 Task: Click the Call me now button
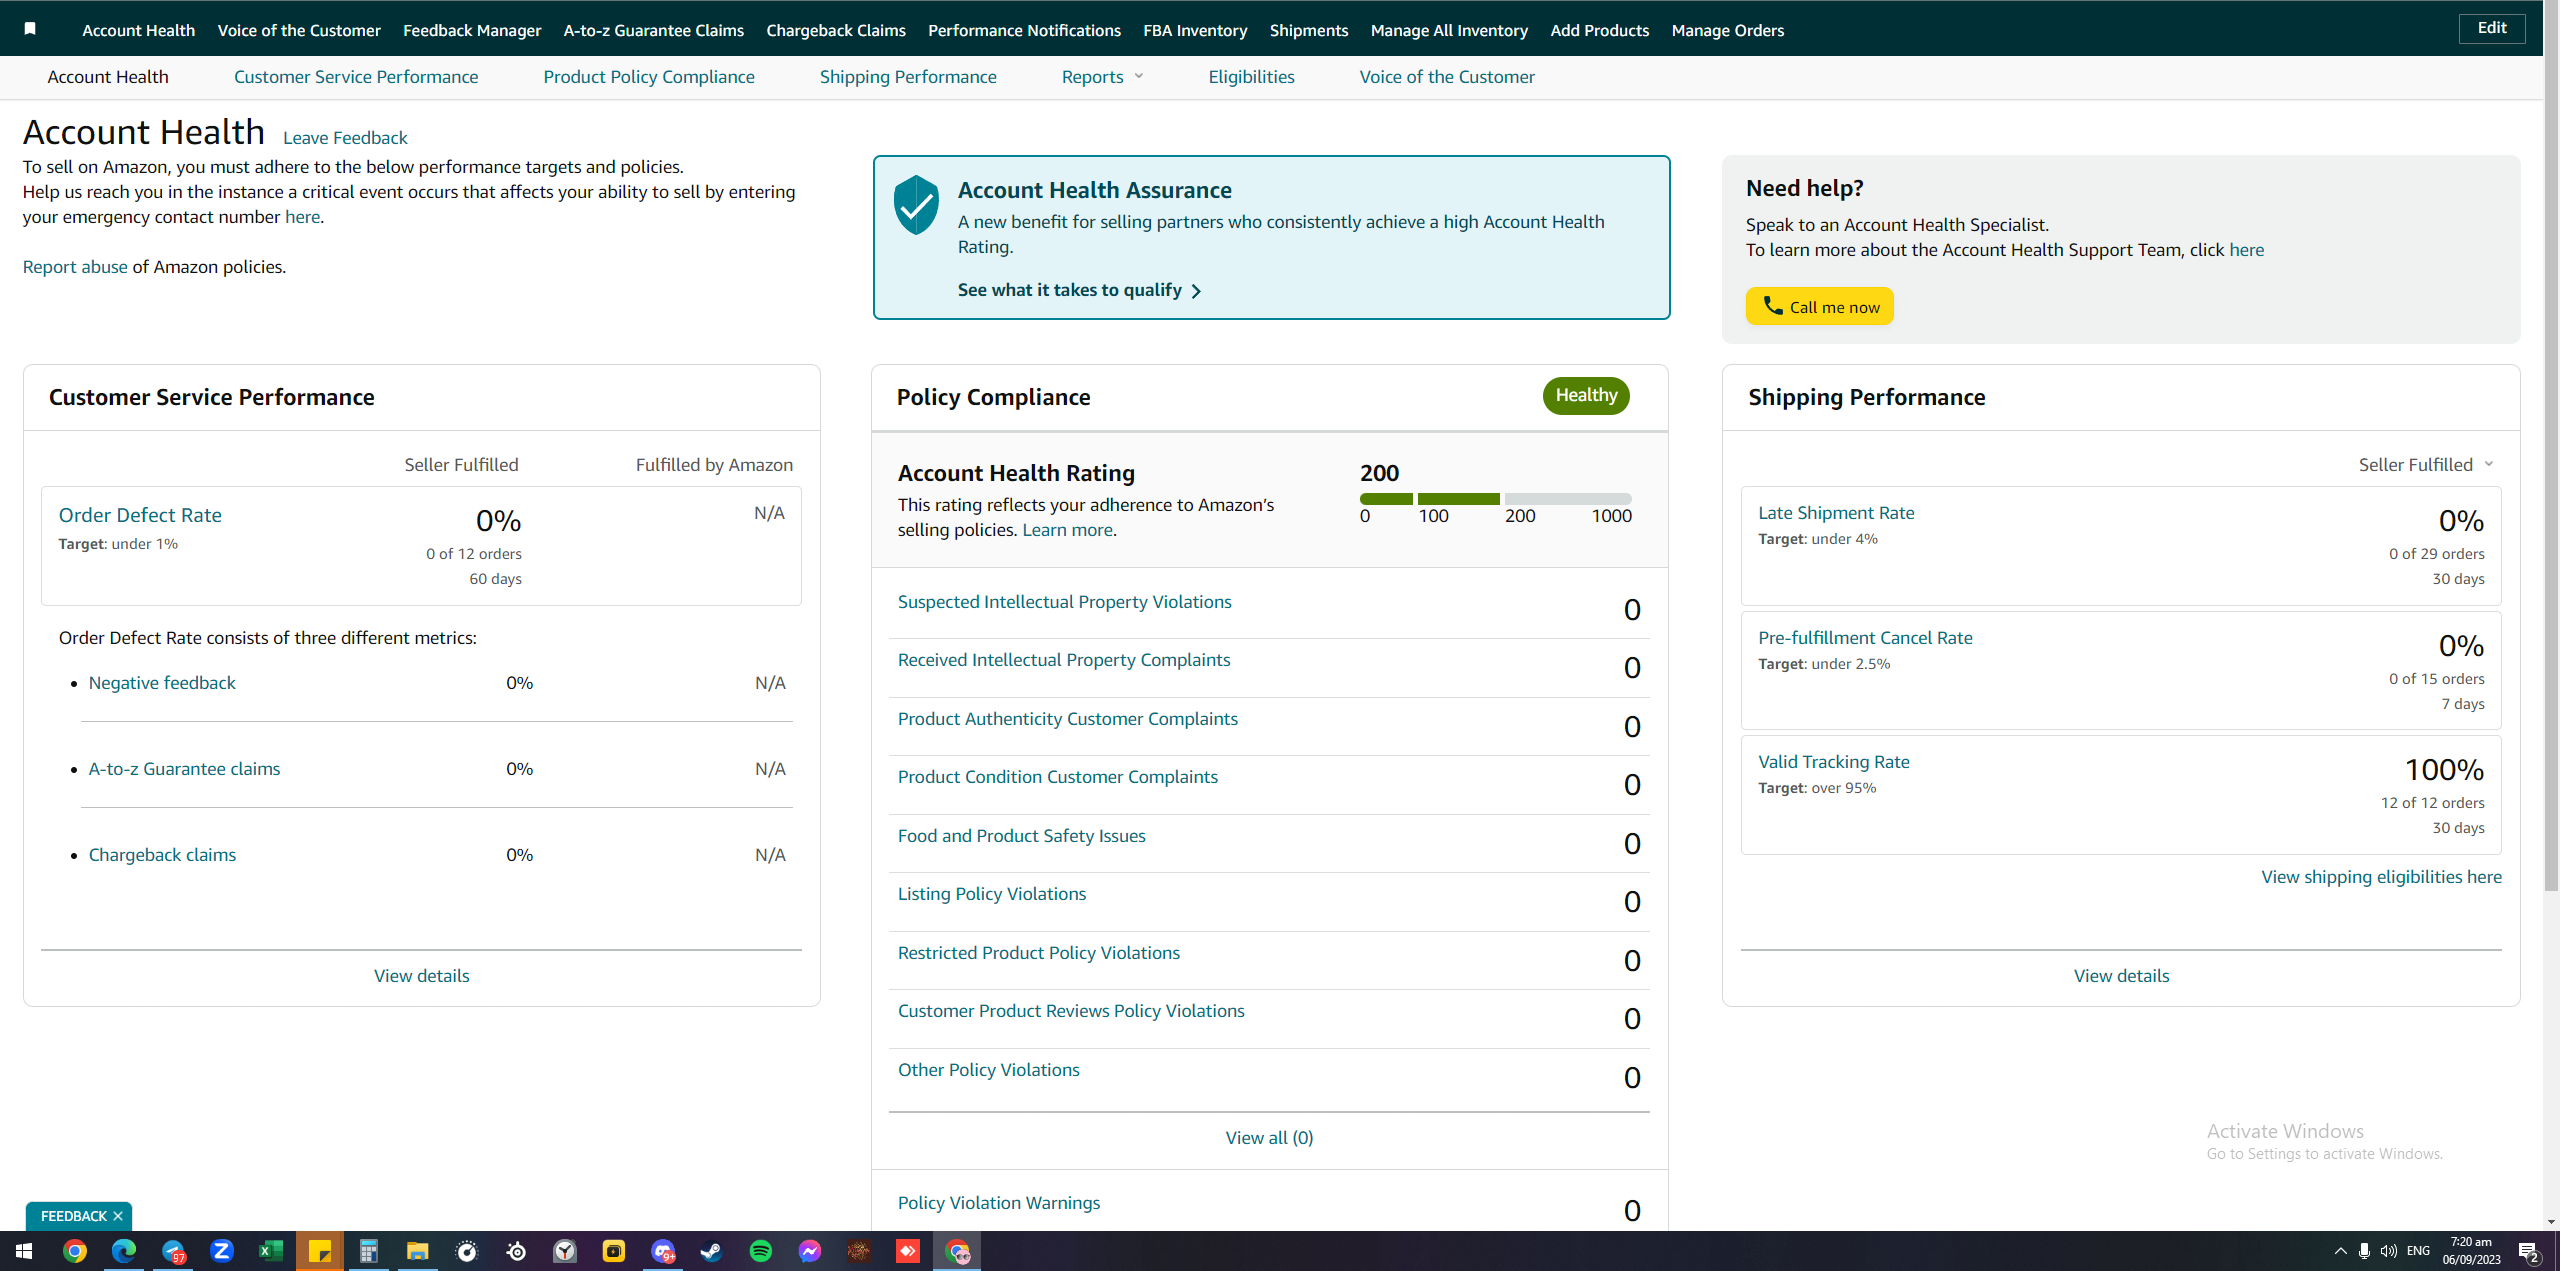1820,306
